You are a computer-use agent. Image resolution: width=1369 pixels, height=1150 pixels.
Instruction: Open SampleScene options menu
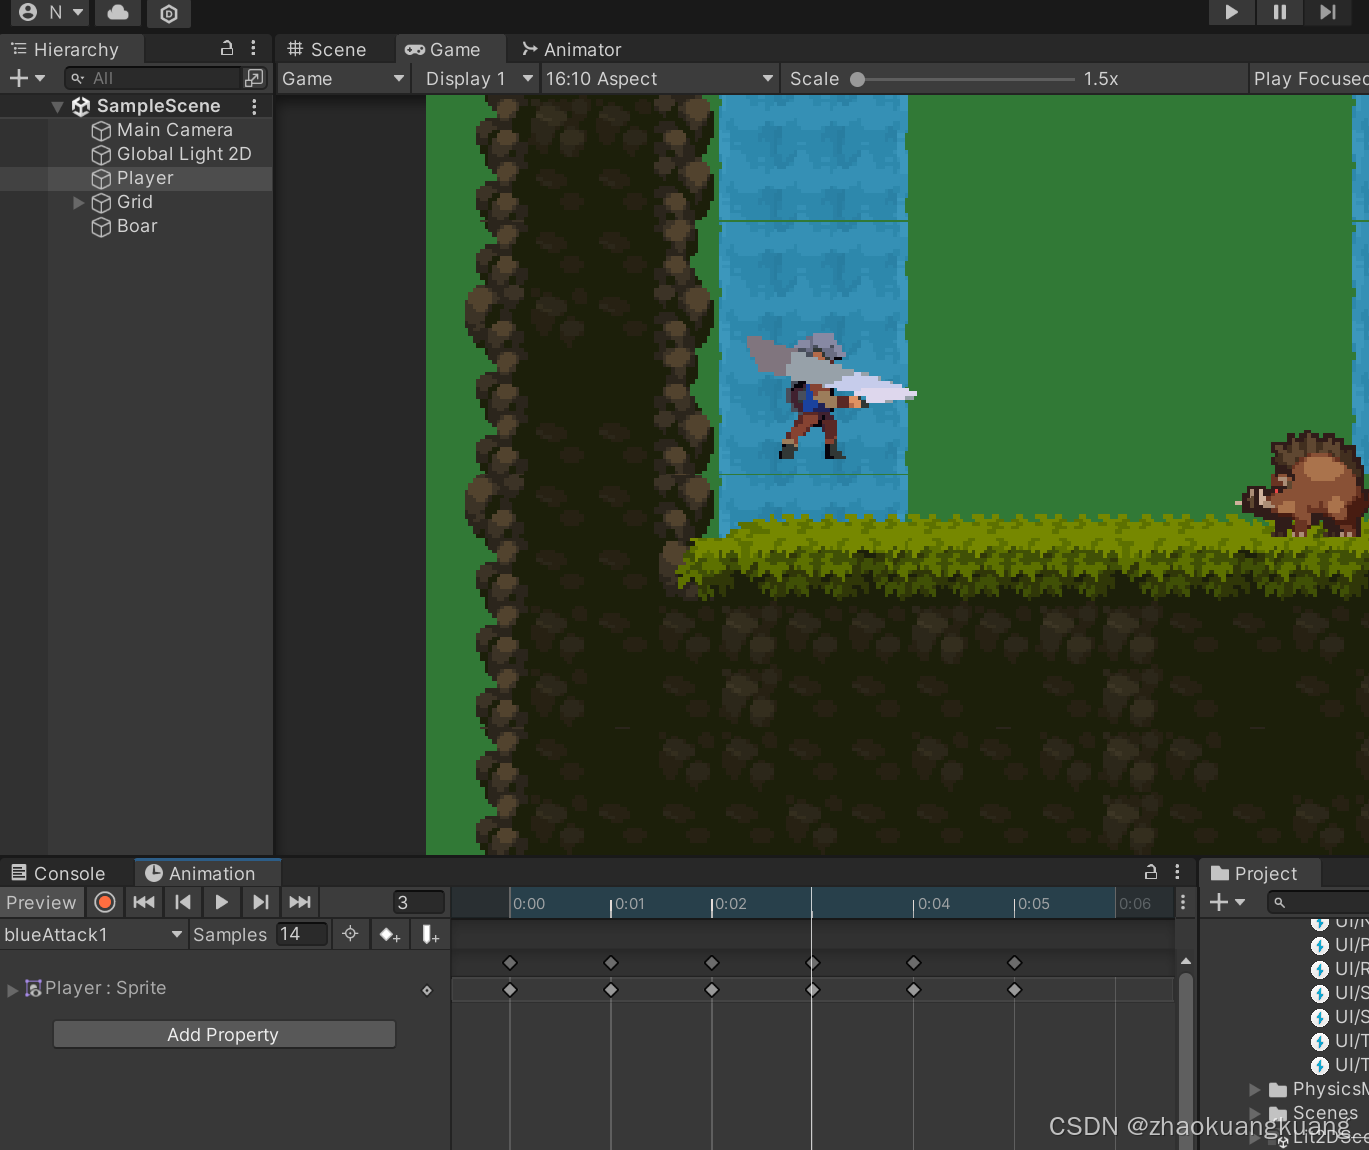click(x=254, y=106)
